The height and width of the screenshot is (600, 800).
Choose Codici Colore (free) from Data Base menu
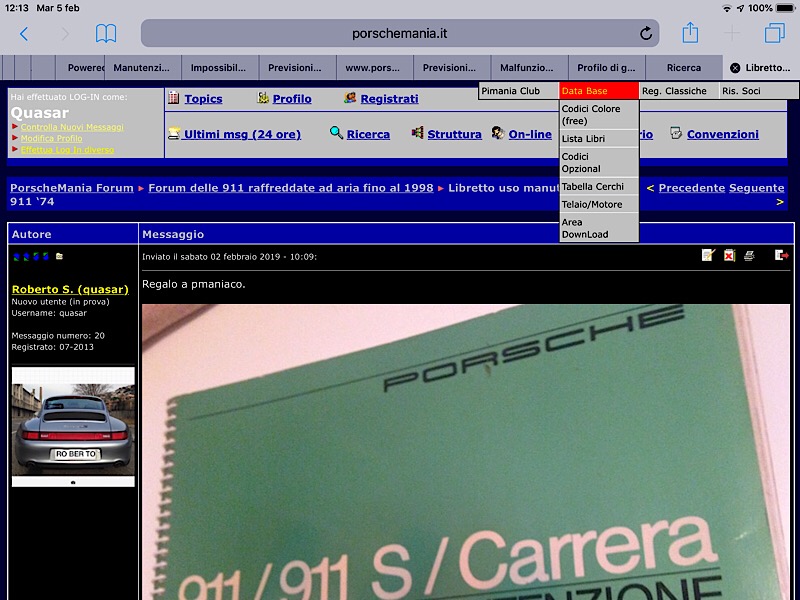coord(599,115)
